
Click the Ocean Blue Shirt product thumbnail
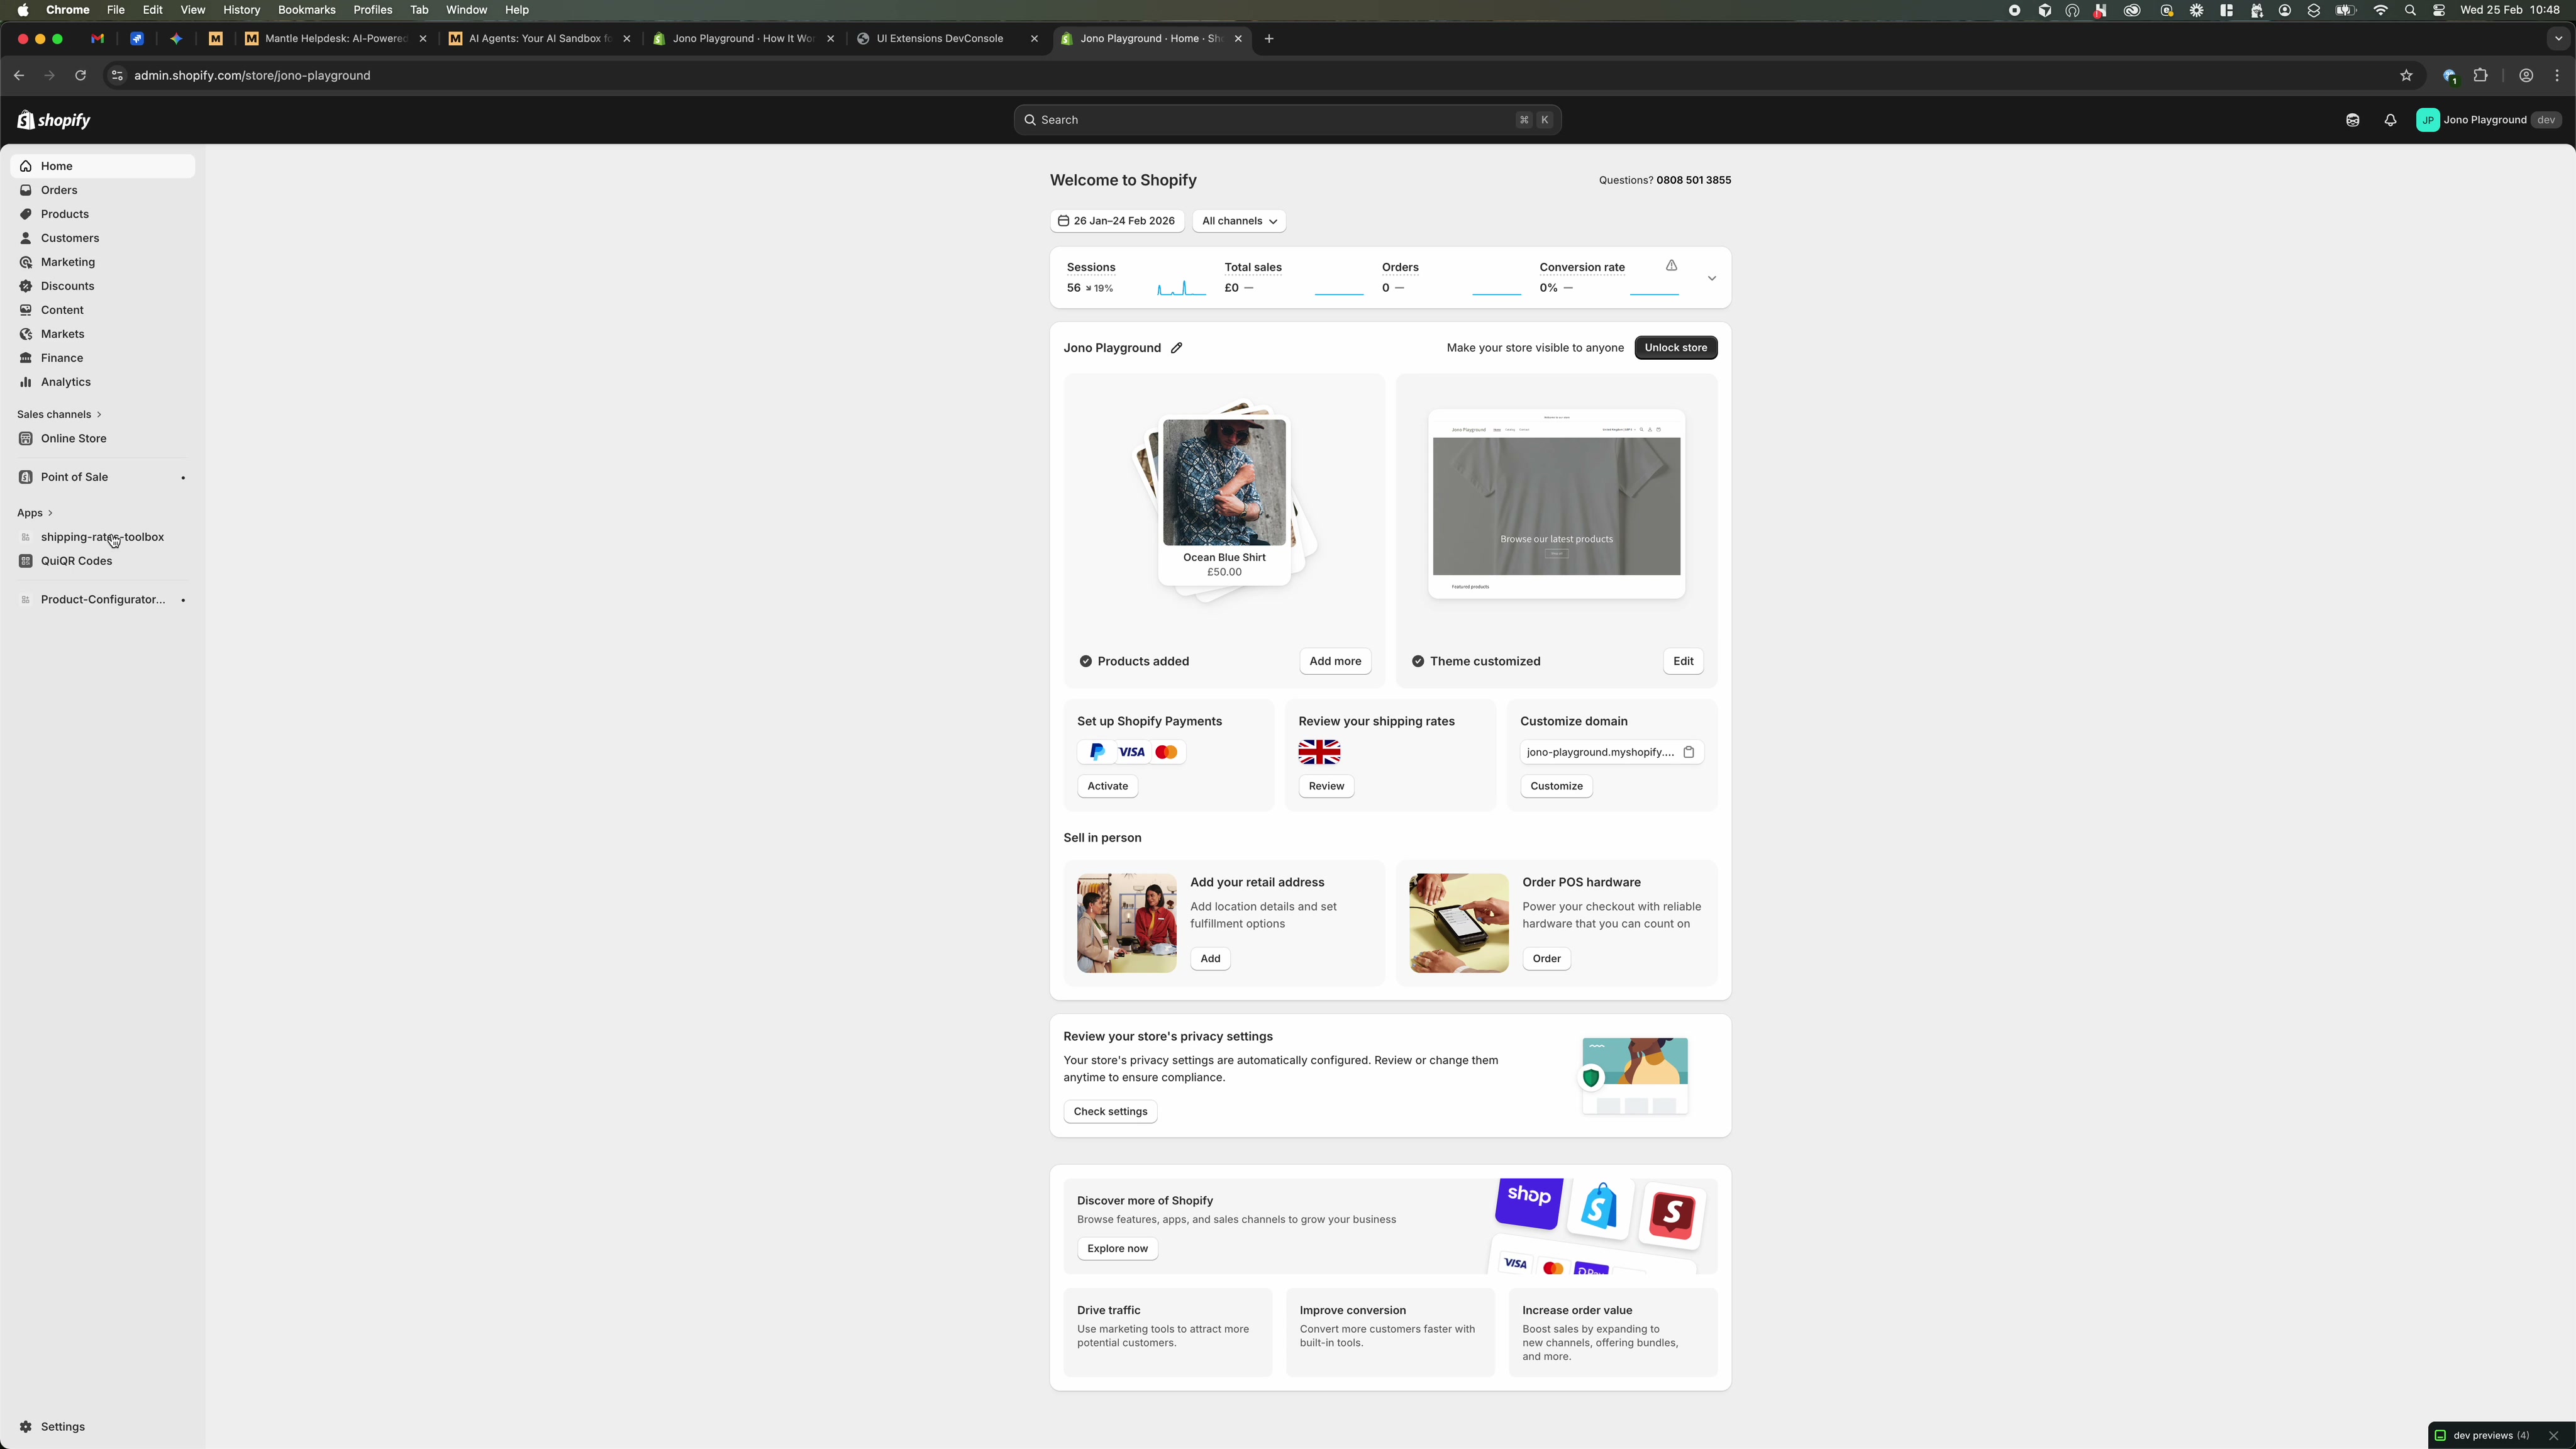[x=1224, y=483]
